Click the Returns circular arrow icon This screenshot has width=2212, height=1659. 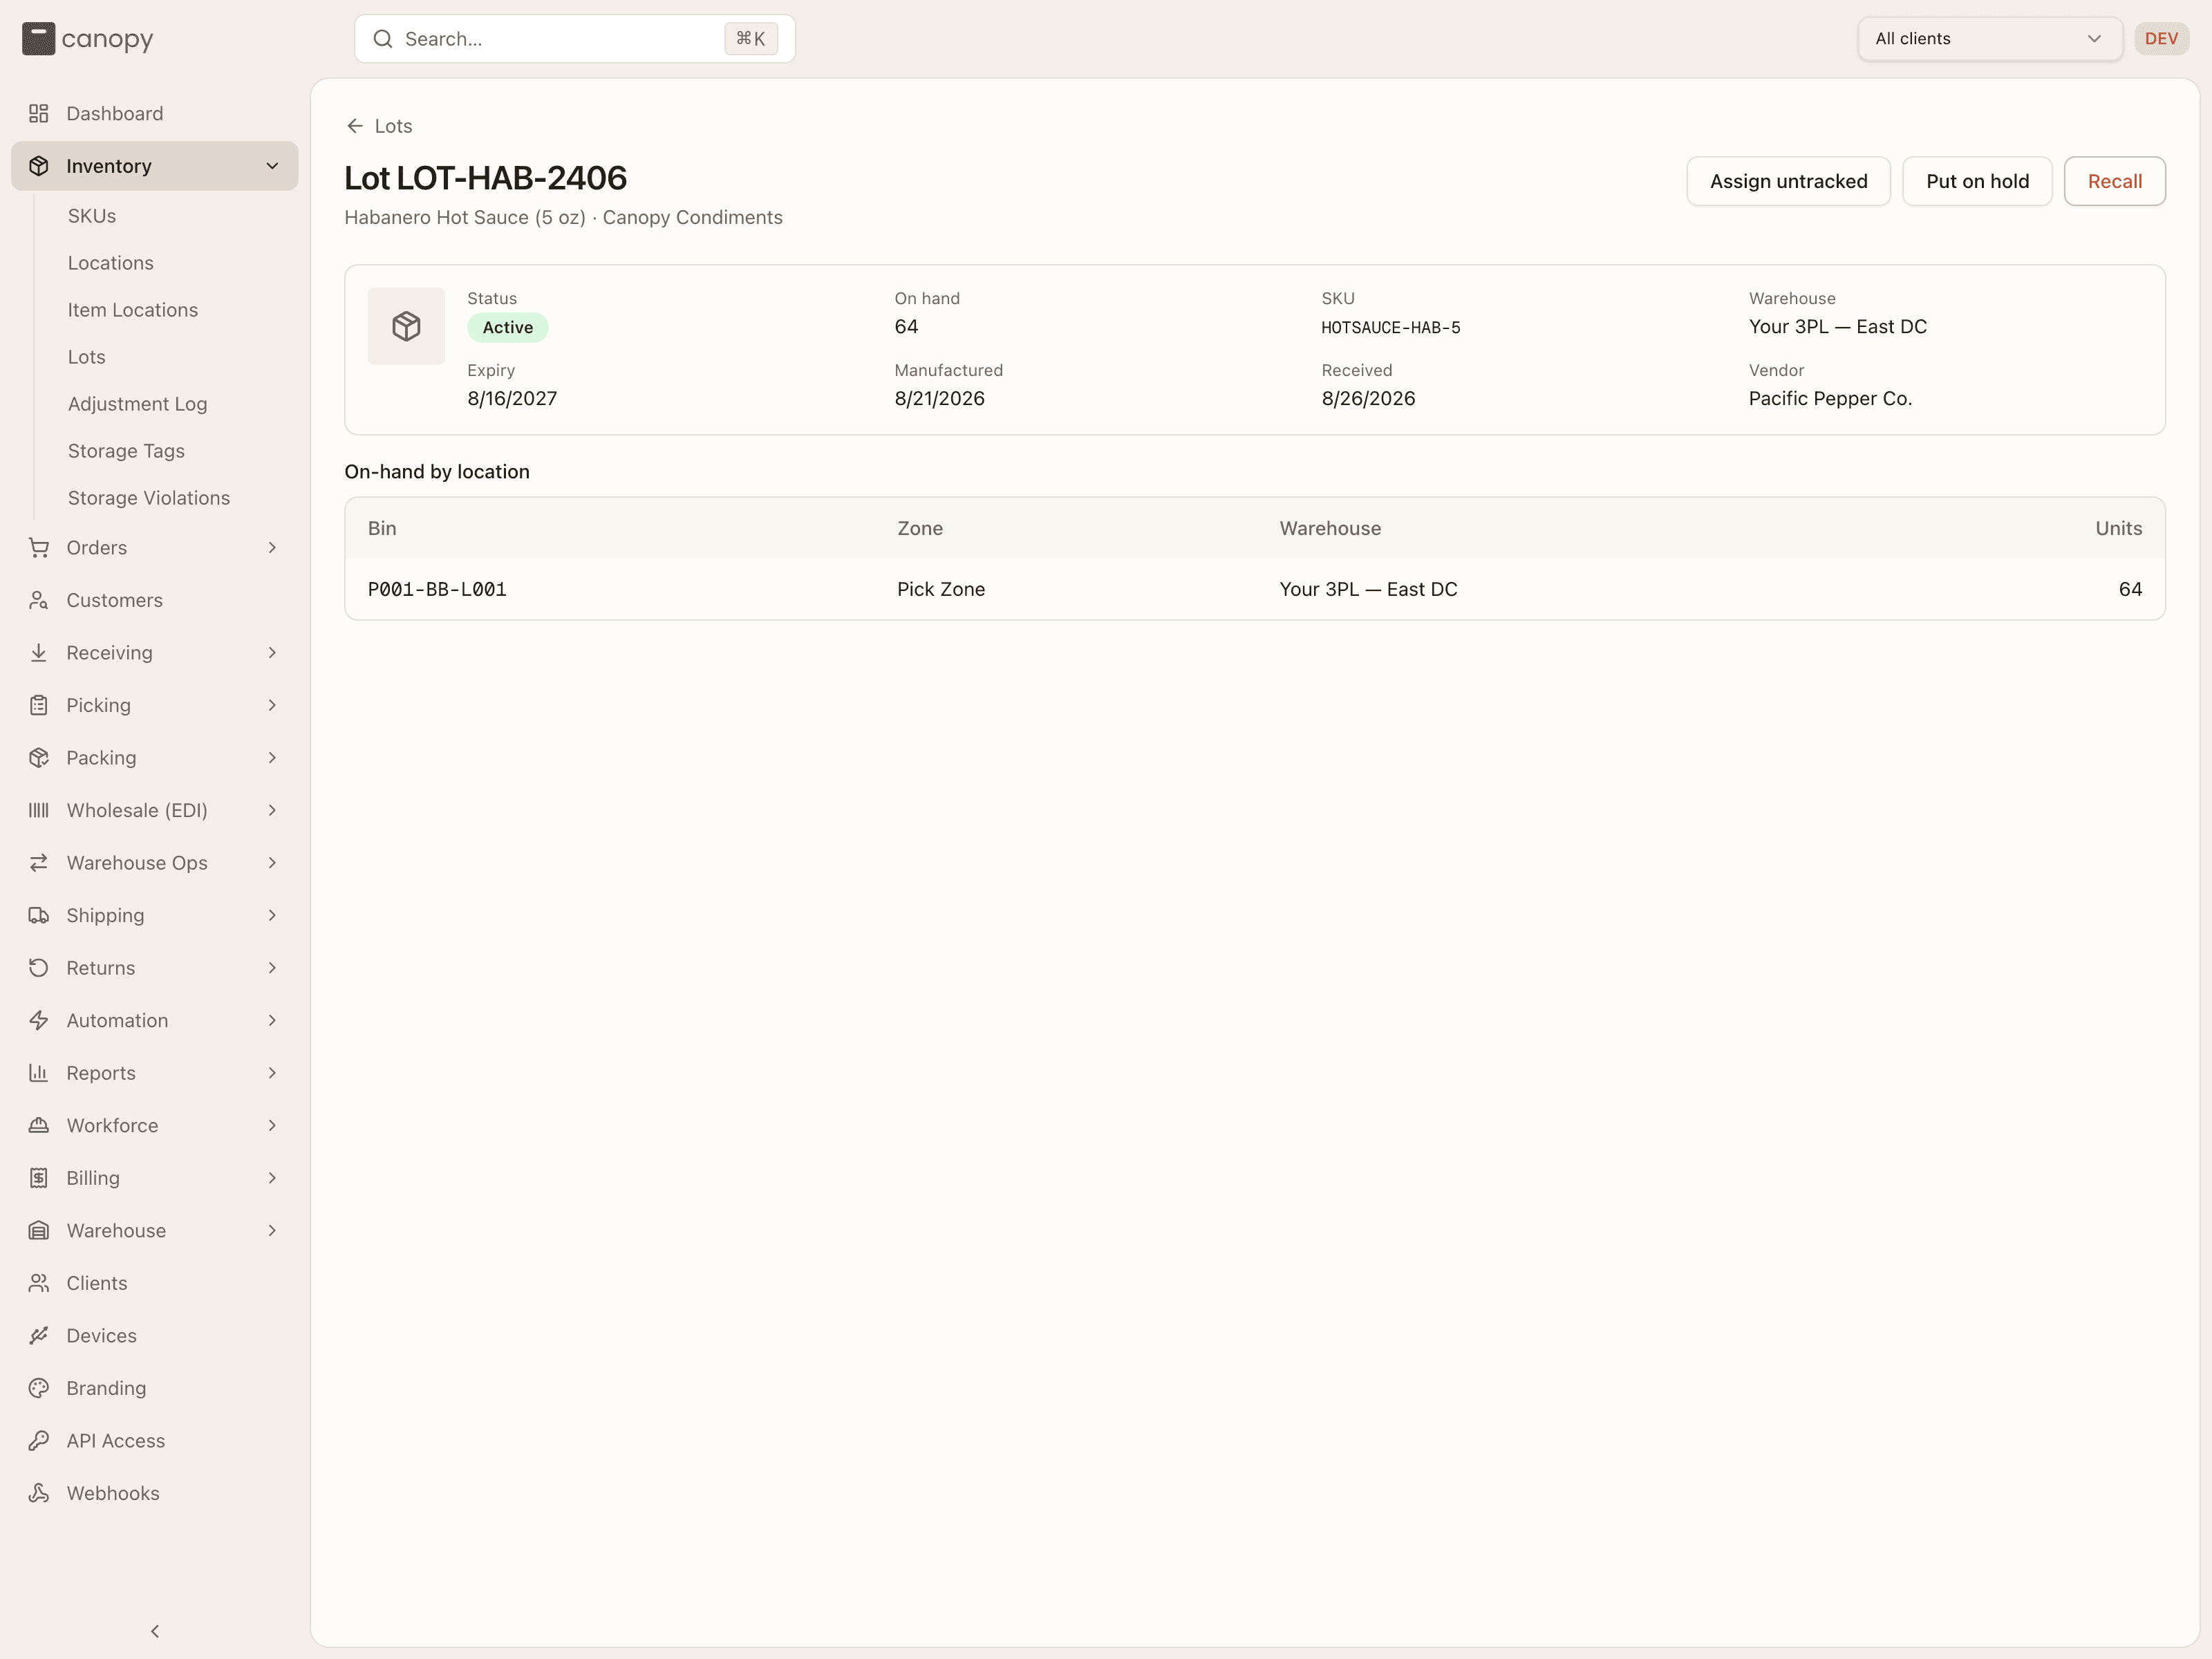click(39, 968)
